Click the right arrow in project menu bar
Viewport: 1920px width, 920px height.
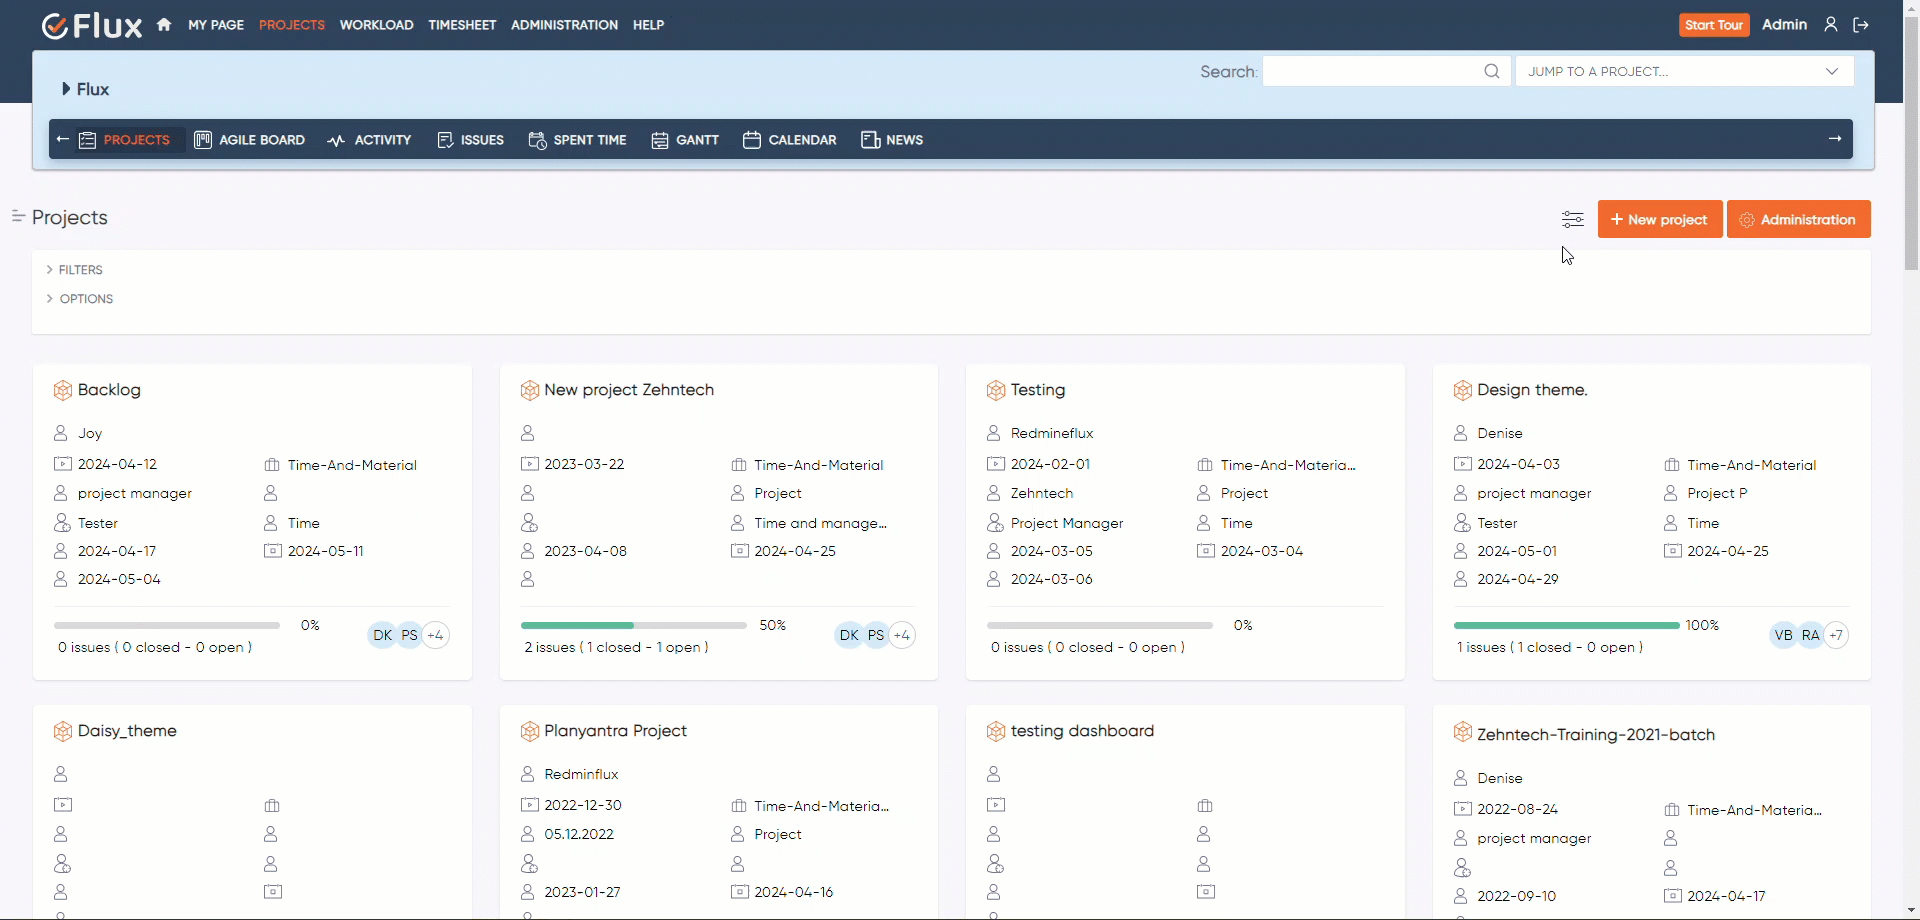(1834, 139)
